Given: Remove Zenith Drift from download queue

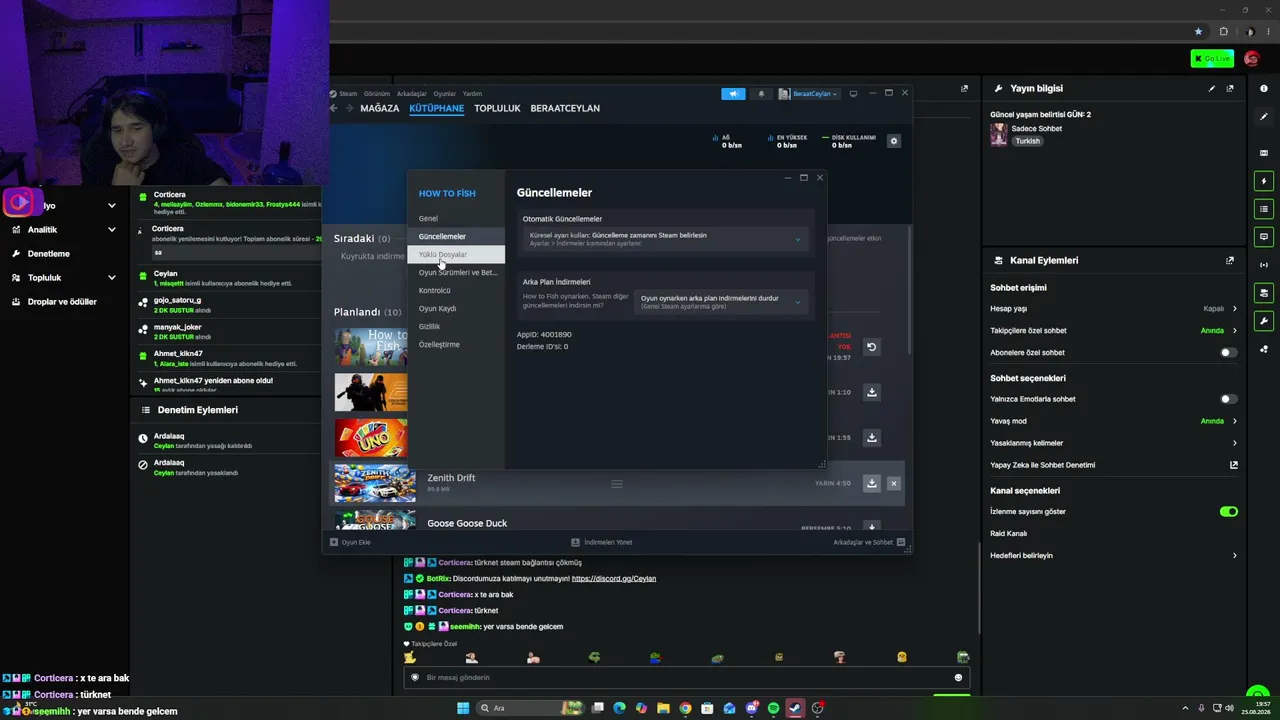Looking at the screenshot, I should pos(894,483).
